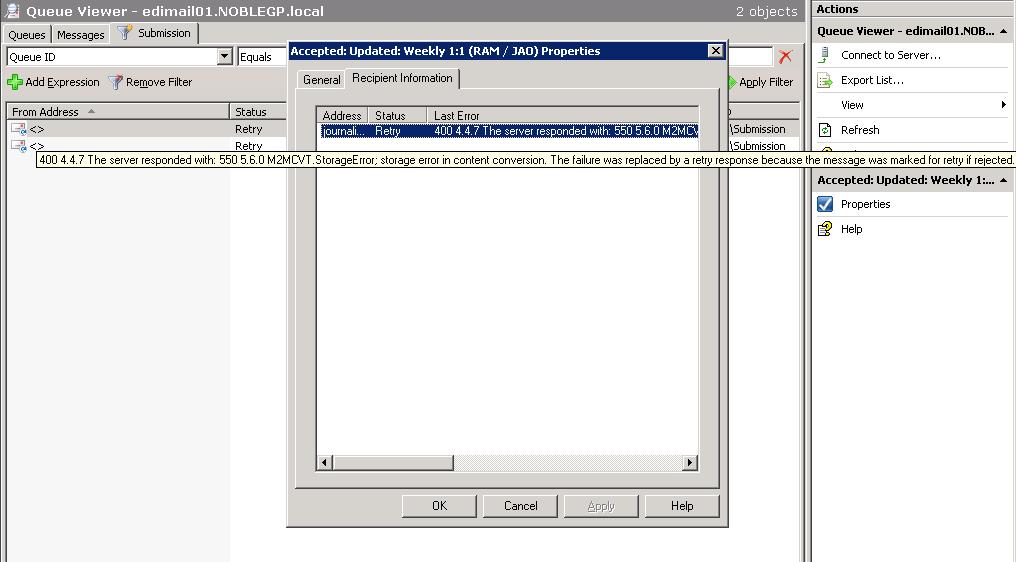This screenshot has width=1016, height=562.
Task: Click the Refresh icon in Actions
Action: coord(824,130)
